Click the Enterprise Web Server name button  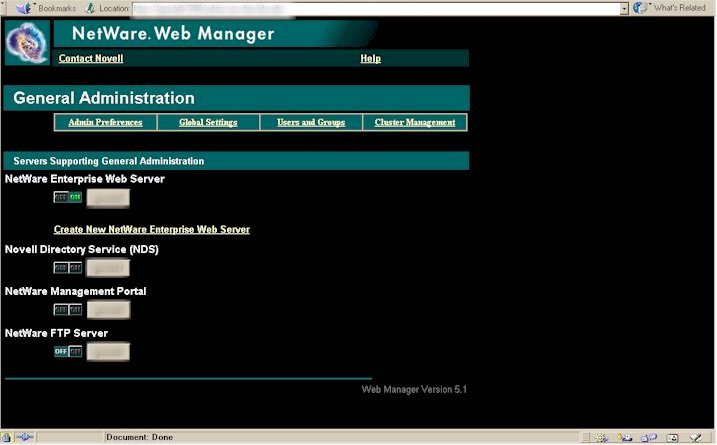pyautogui.click(x=108, y=198)
